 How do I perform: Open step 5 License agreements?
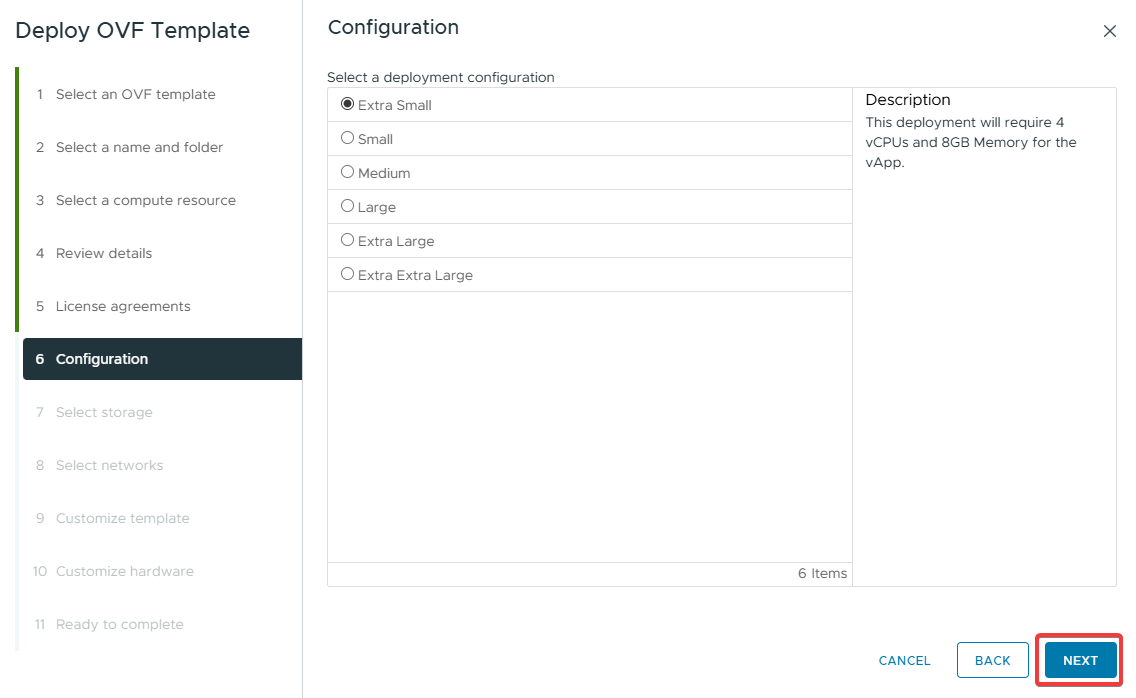click(123, 306)
